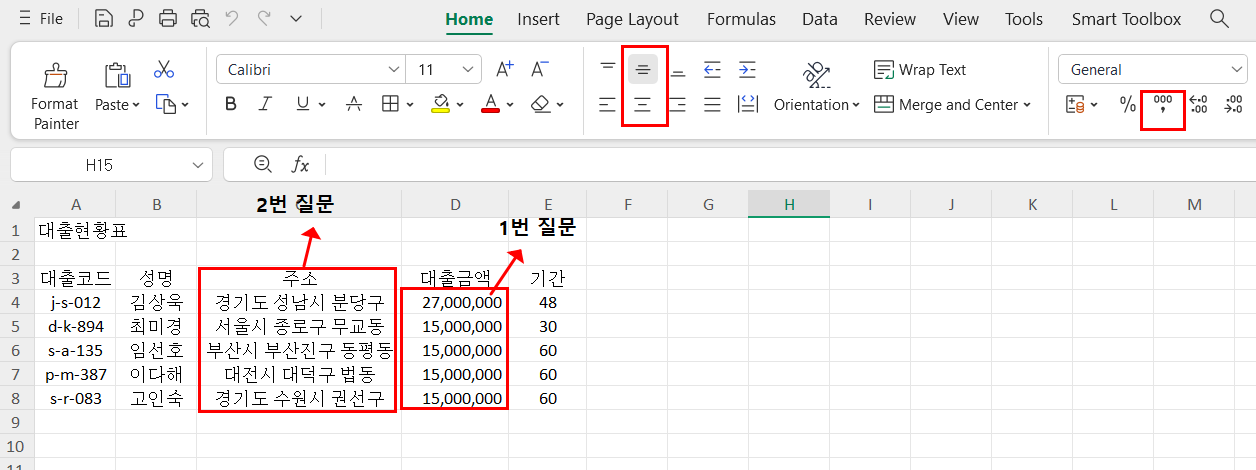
Task: Click the increase indent icon
Action: coord(747,70)
